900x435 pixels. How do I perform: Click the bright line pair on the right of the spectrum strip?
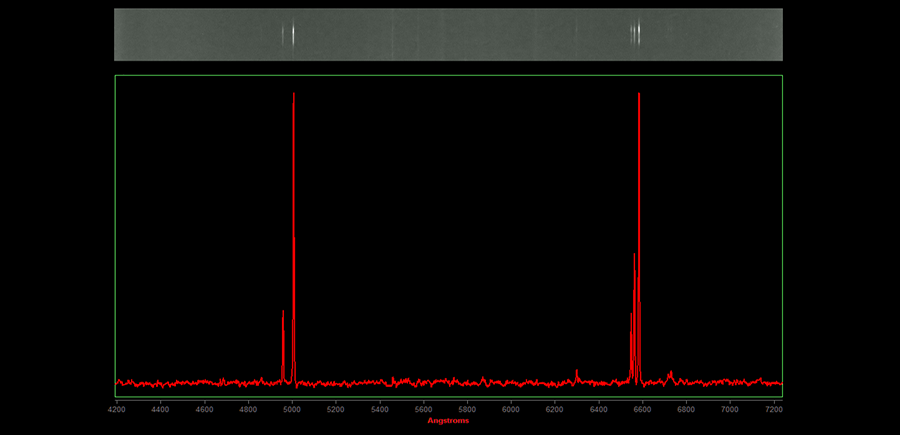[x=636, y=34]
